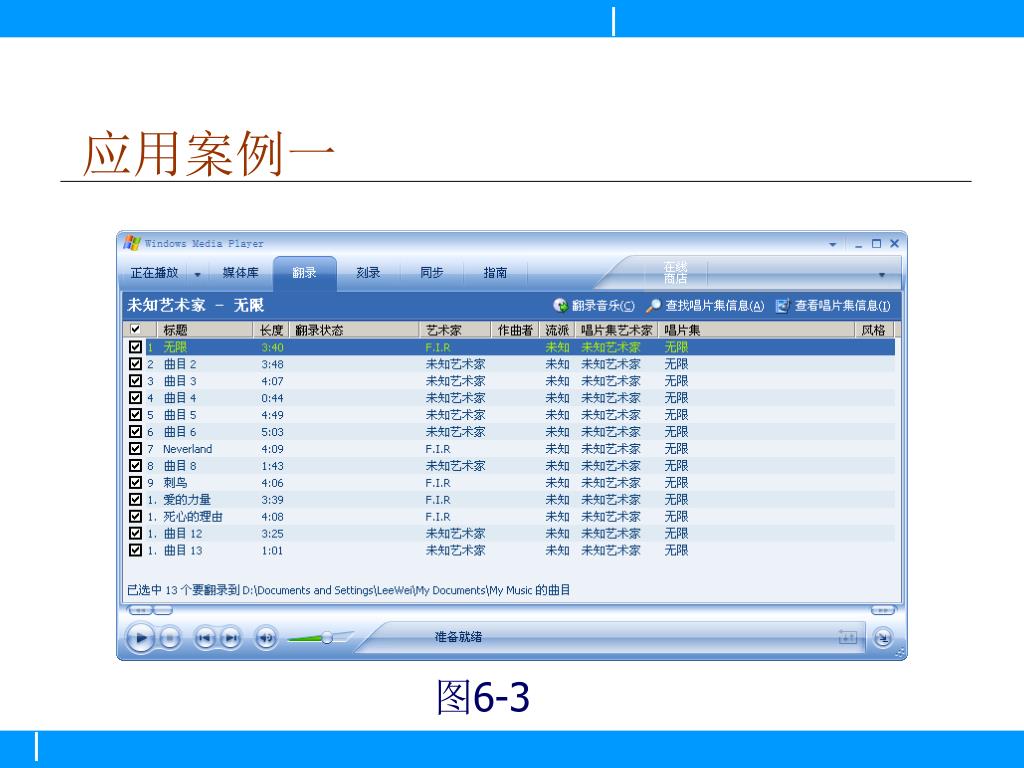Viewport: 1024px width, 768px height.
Task: Open the title bar menu dropdown arrow
Action: [833, 244]
